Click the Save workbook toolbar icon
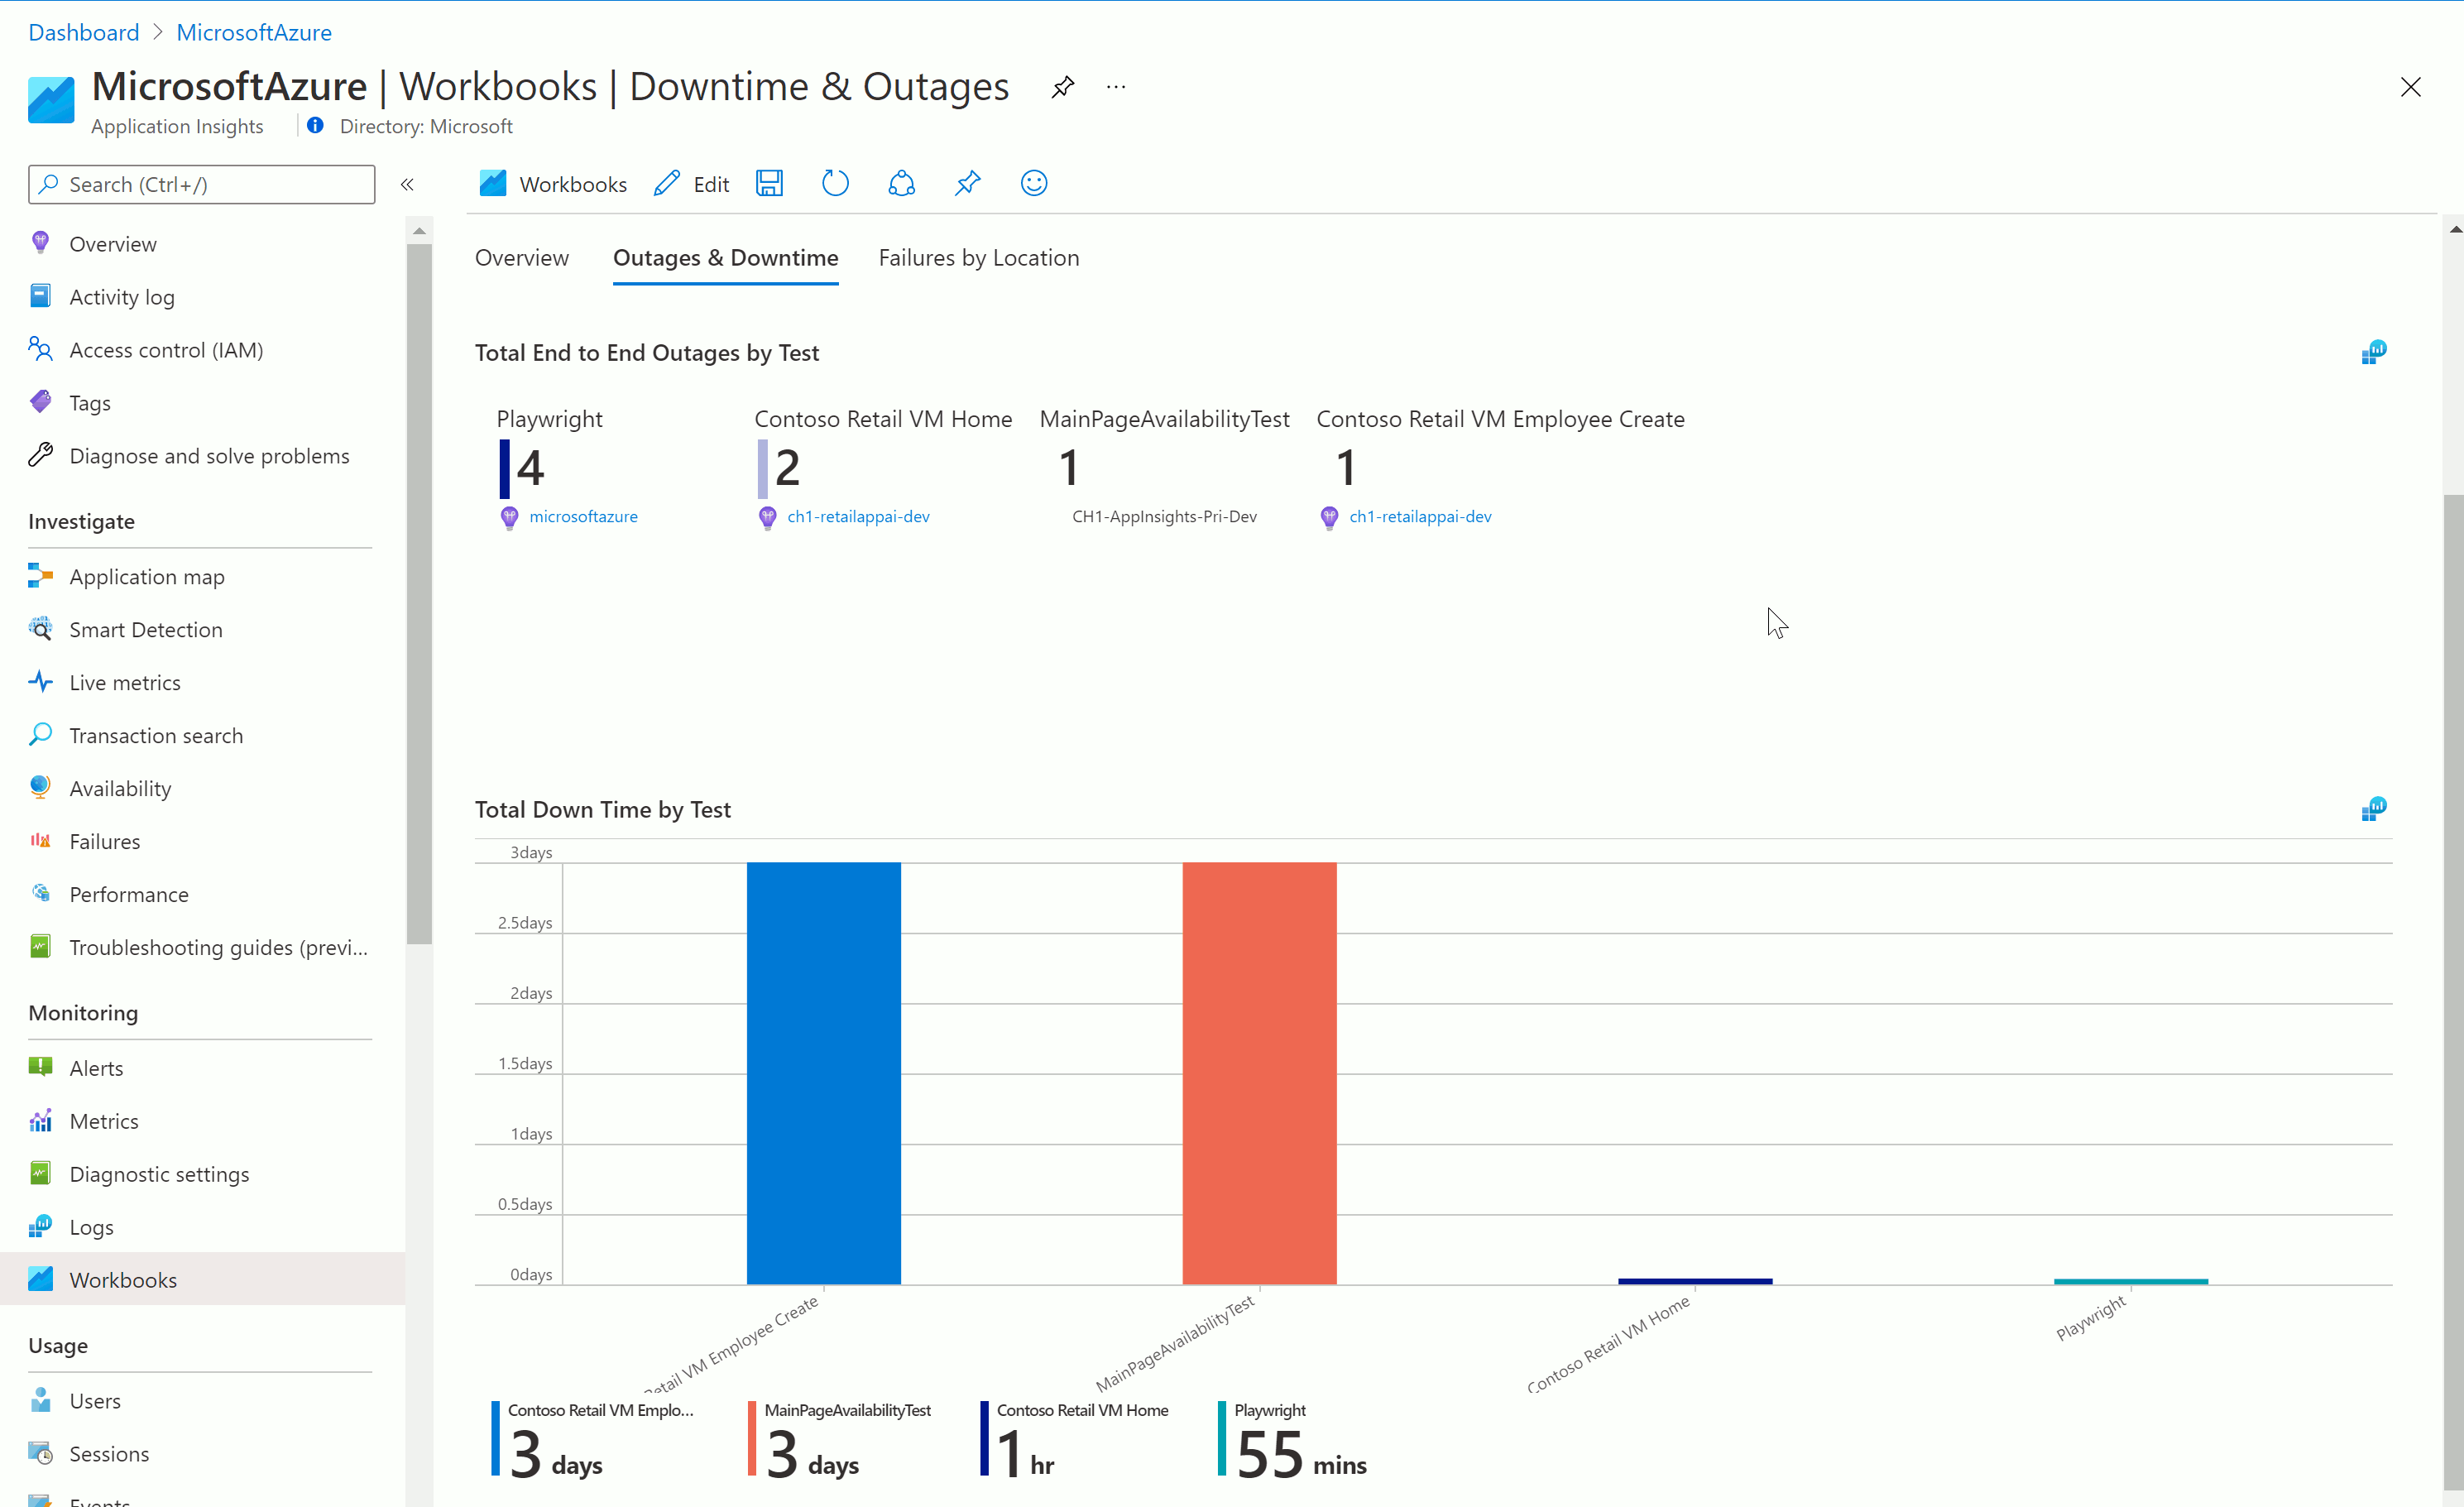This screenshot has height=1507, width=2464. [769, 183]
